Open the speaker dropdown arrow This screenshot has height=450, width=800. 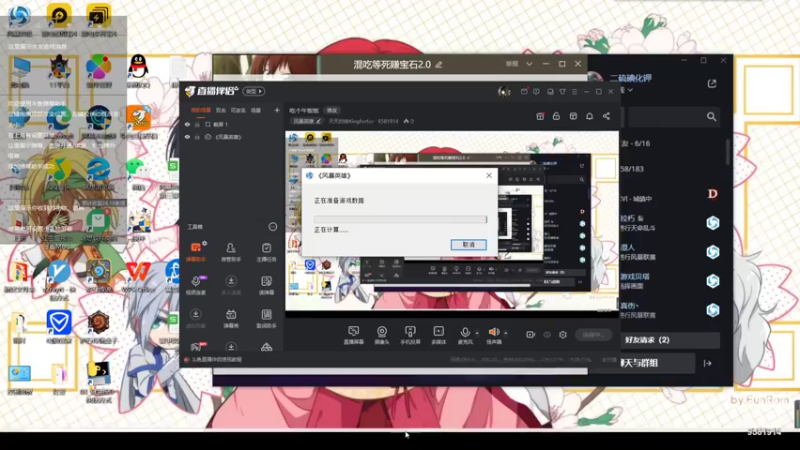pos(506,333)
